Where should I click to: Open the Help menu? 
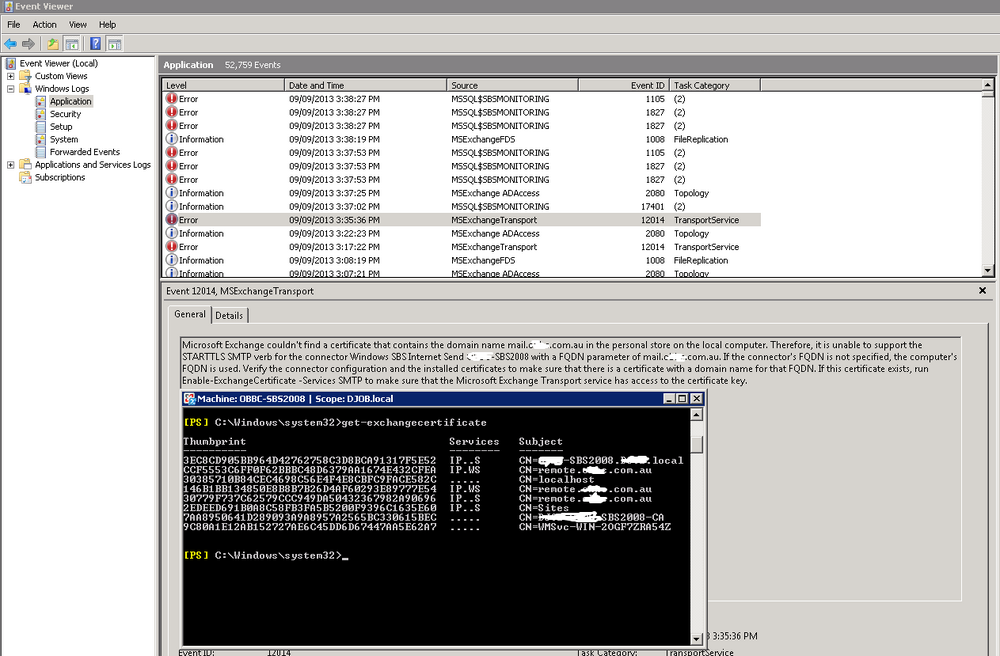[x=107, y=25]
